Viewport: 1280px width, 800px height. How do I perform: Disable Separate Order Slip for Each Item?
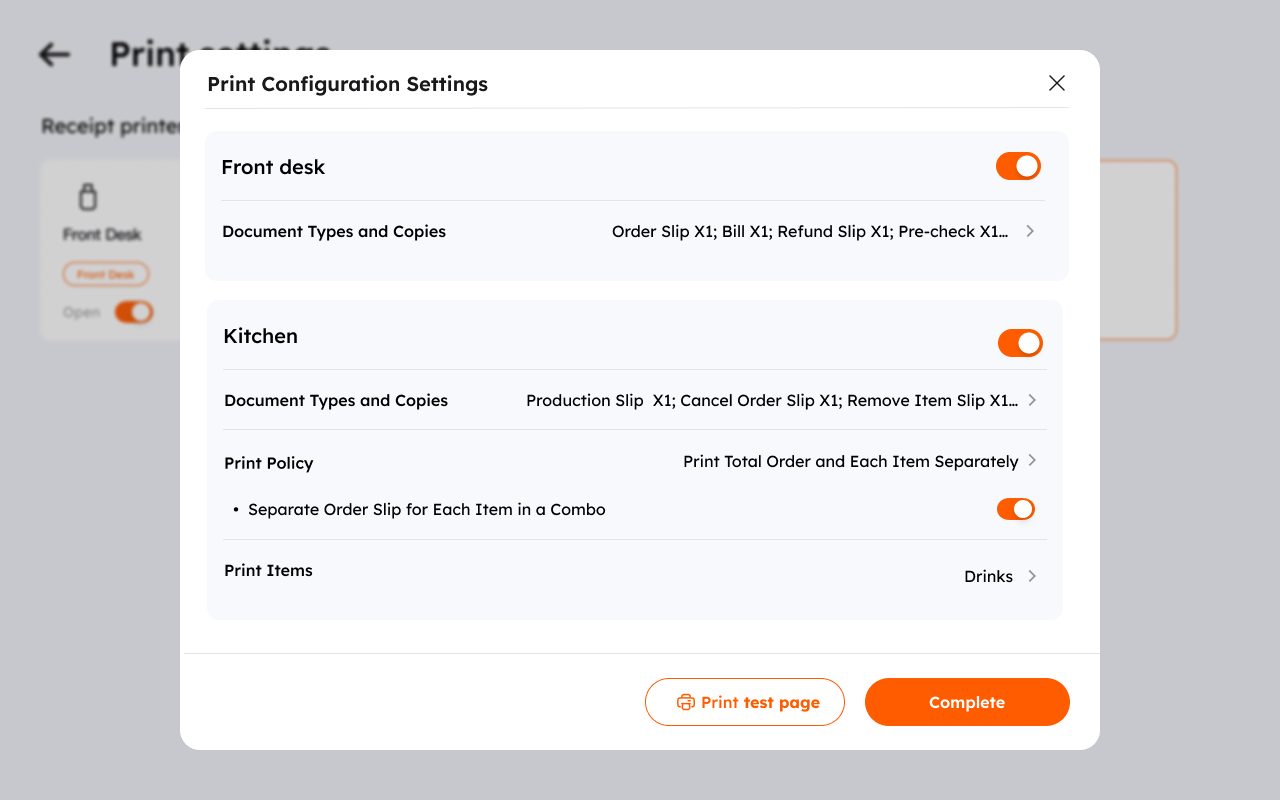click(1015, 509)
